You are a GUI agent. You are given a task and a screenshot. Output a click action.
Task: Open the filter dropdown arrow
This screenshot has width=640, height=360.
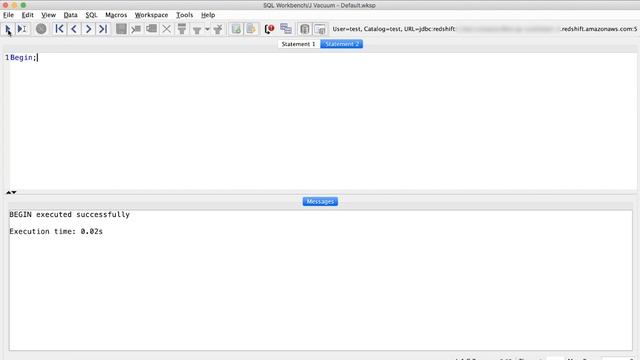point(207,29)
